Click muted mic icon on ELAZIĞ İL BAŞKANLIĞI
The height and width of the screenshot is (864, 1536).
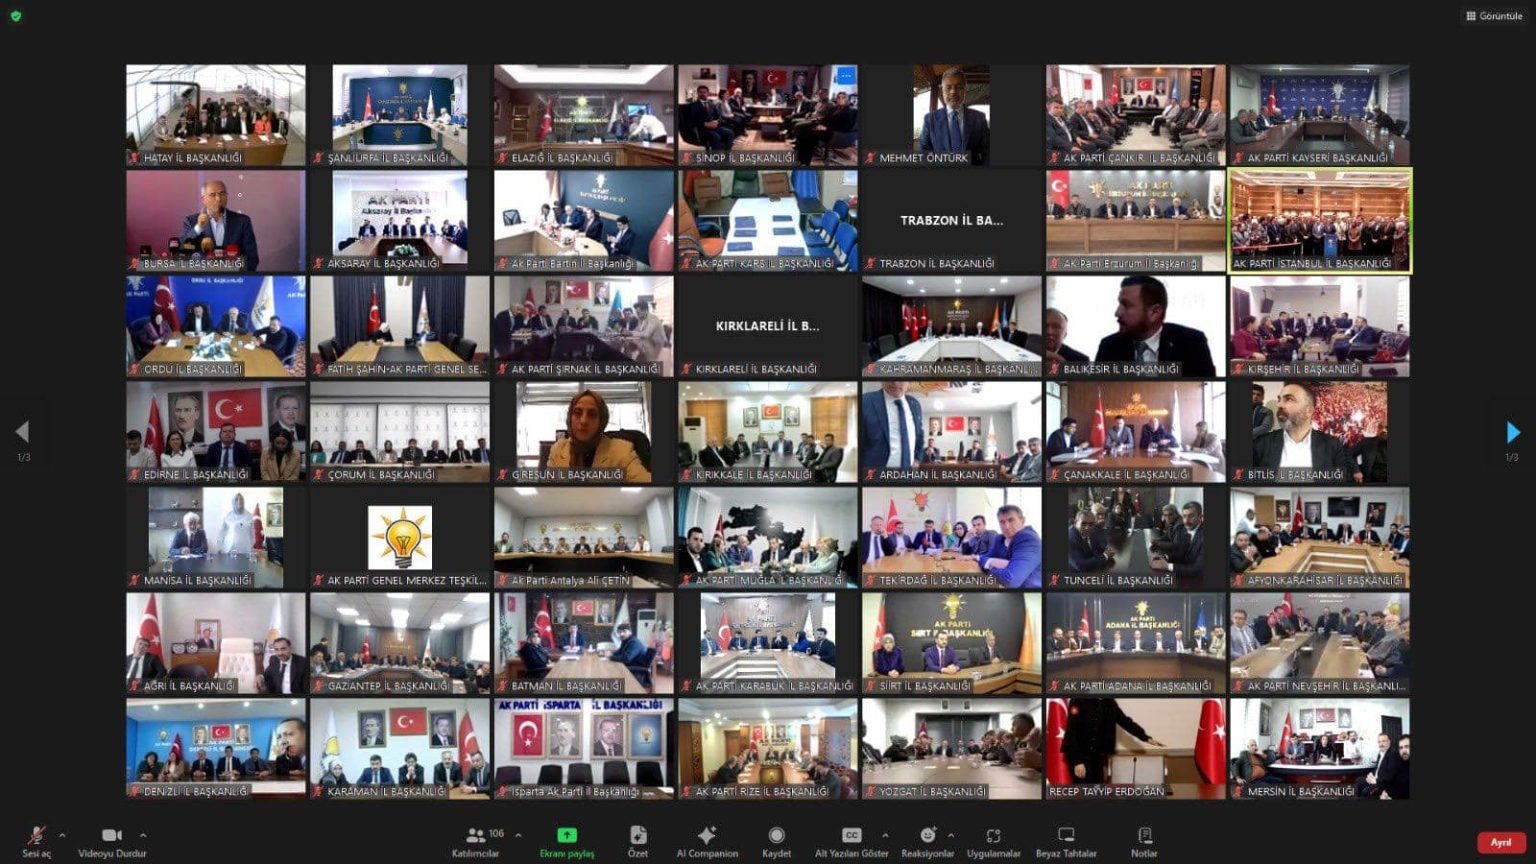(503, 158)
